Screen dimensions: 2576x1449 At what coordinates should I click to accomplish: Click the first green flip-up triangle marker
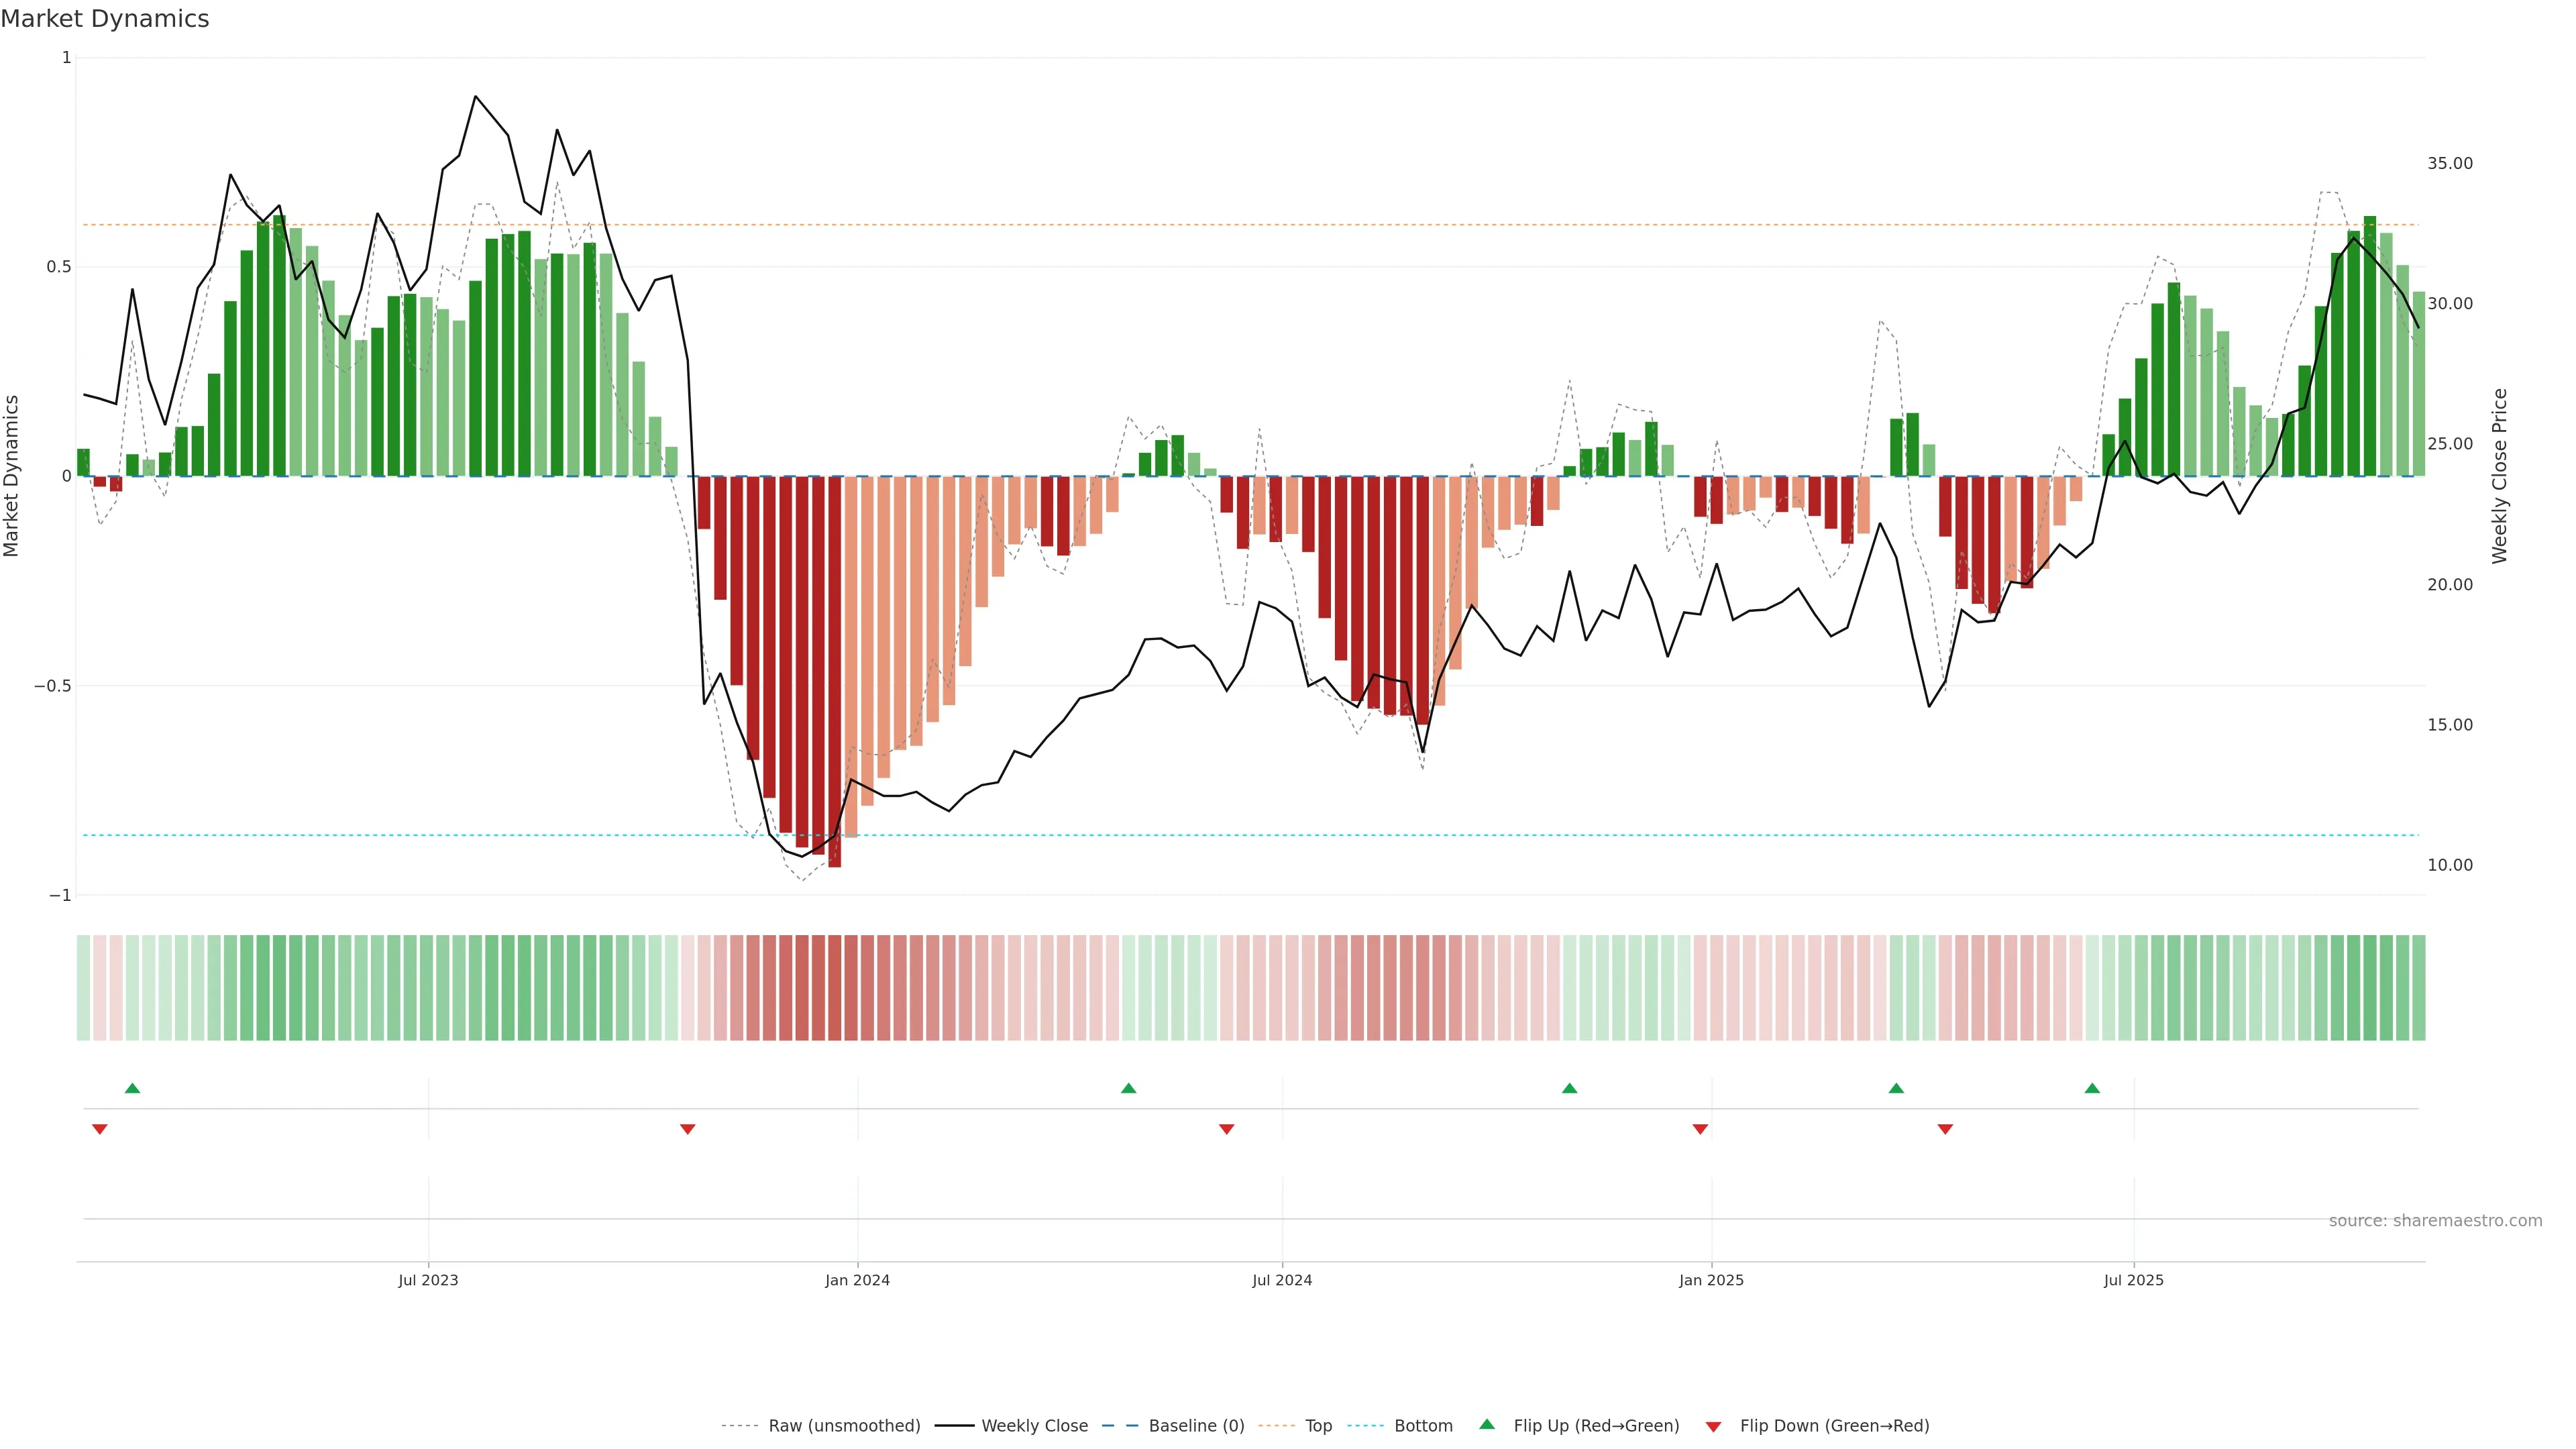[x=132, y=1088]
